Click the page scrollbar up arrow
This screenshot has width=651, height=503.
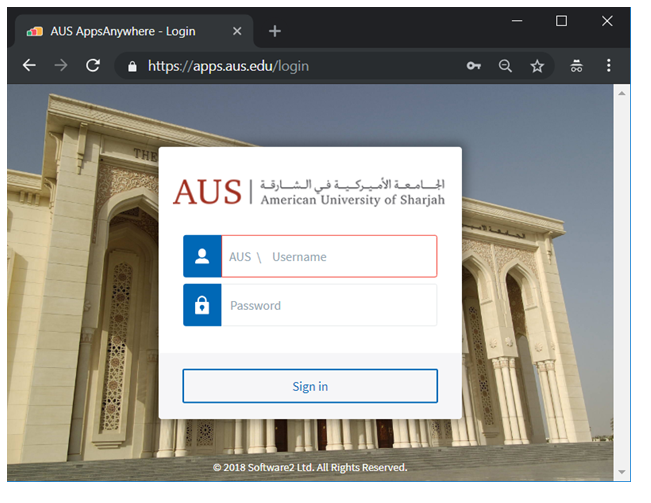coord(622,93)
